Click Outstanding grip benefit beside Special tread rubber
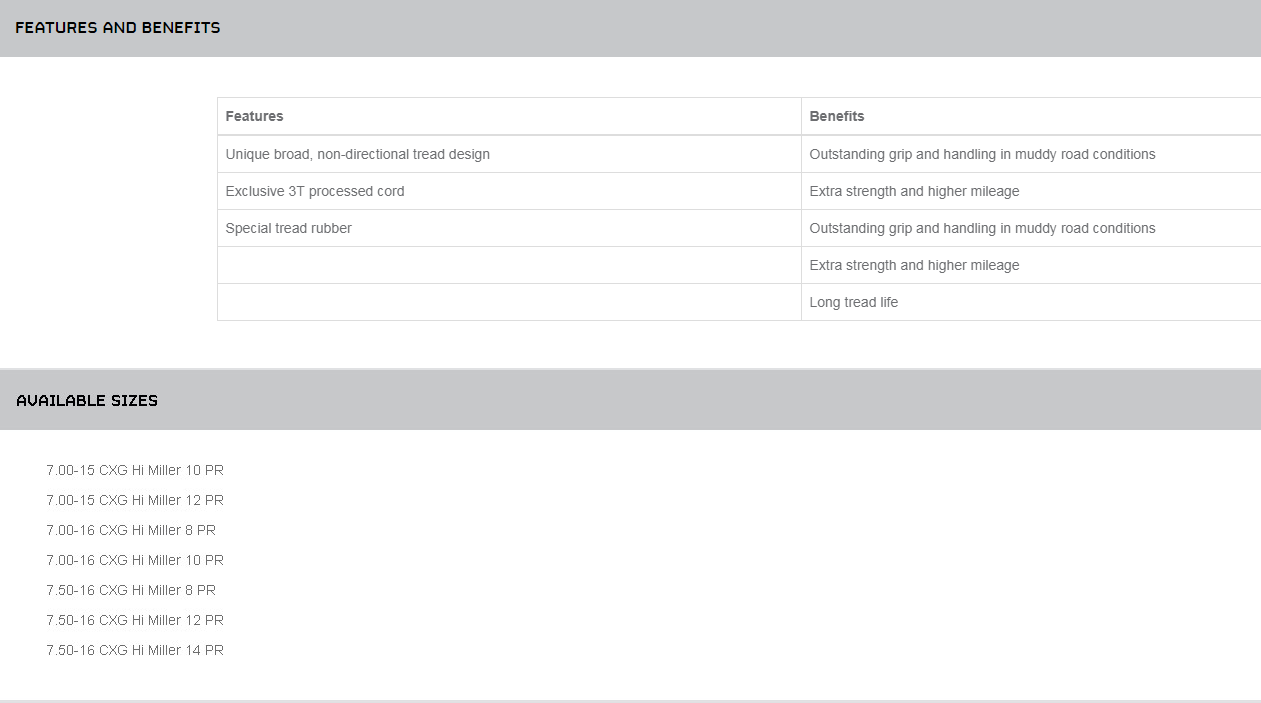Image resolution: width=1261 pixels, height=703 pixels. (x=982, y=228)
